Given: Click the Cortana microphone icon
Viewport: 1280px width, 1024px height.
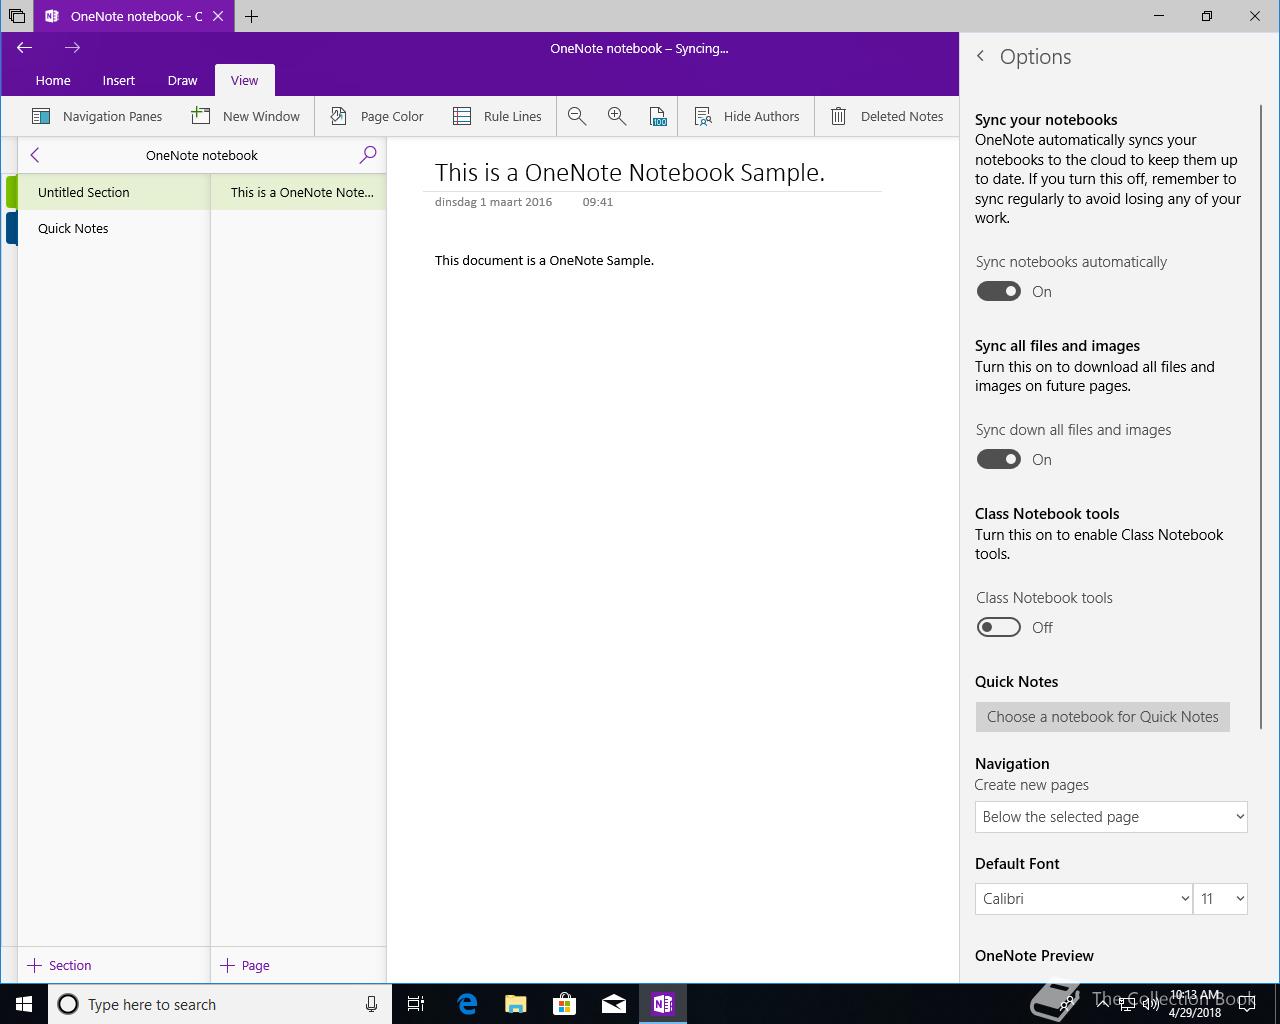Looking at the screenshot, I should [371, 1004].
